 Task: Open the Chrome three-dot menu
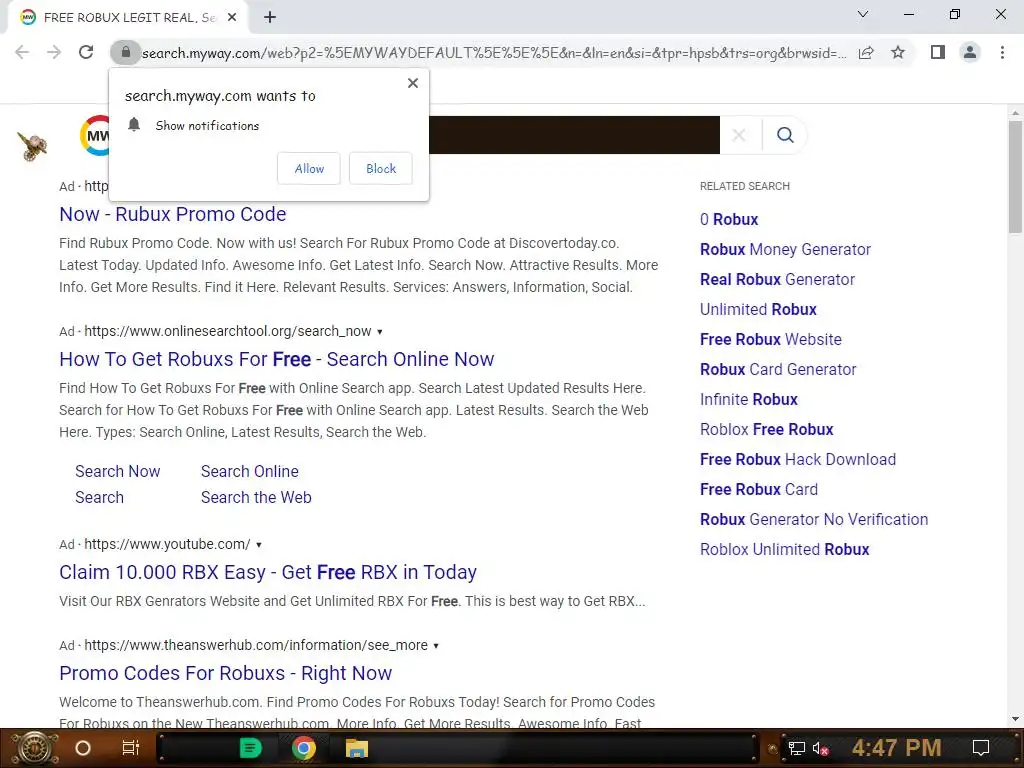click(1002, 52)
